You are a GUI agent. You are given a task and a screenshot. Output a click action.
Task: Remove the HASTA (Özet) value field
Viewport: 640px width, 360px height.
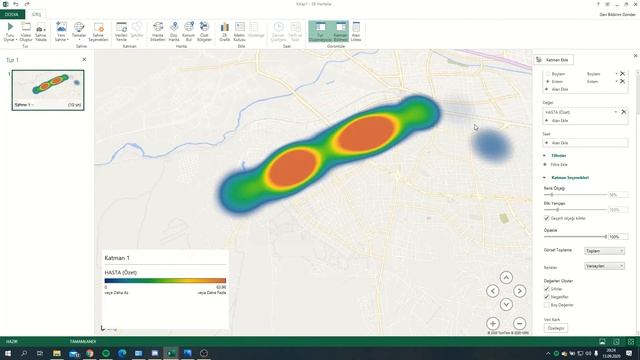[623, 112]
